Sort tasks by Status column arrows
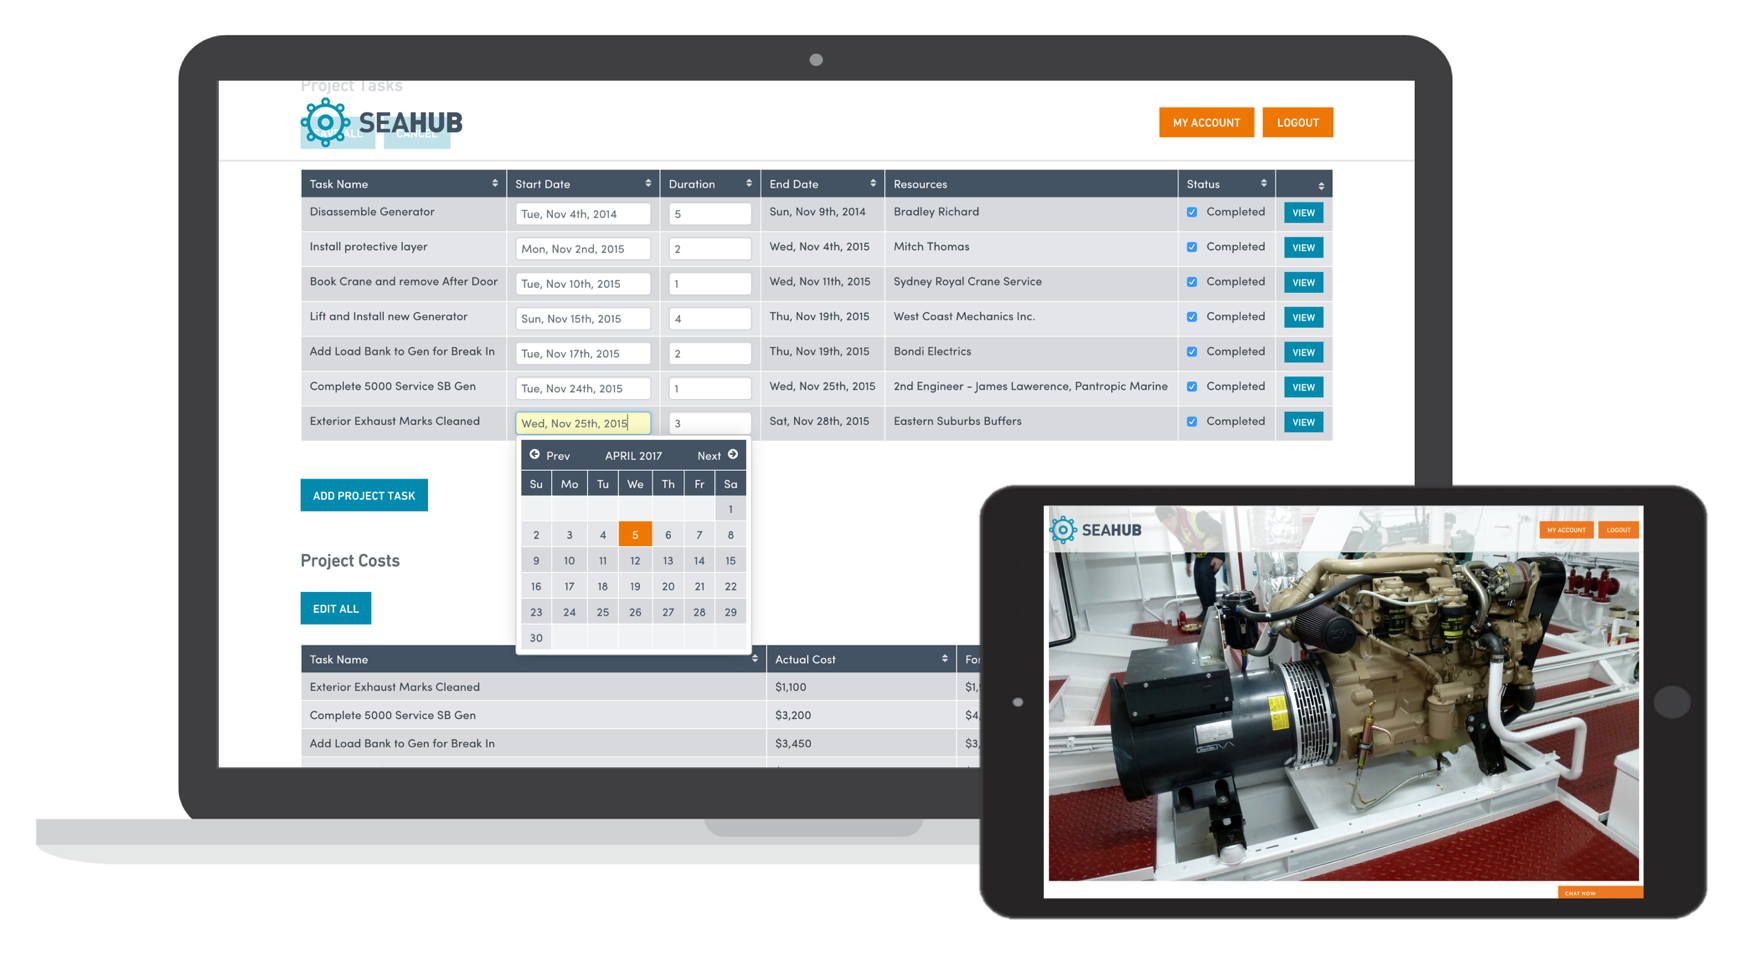 pyautogui.click(x=1263, y=184)
